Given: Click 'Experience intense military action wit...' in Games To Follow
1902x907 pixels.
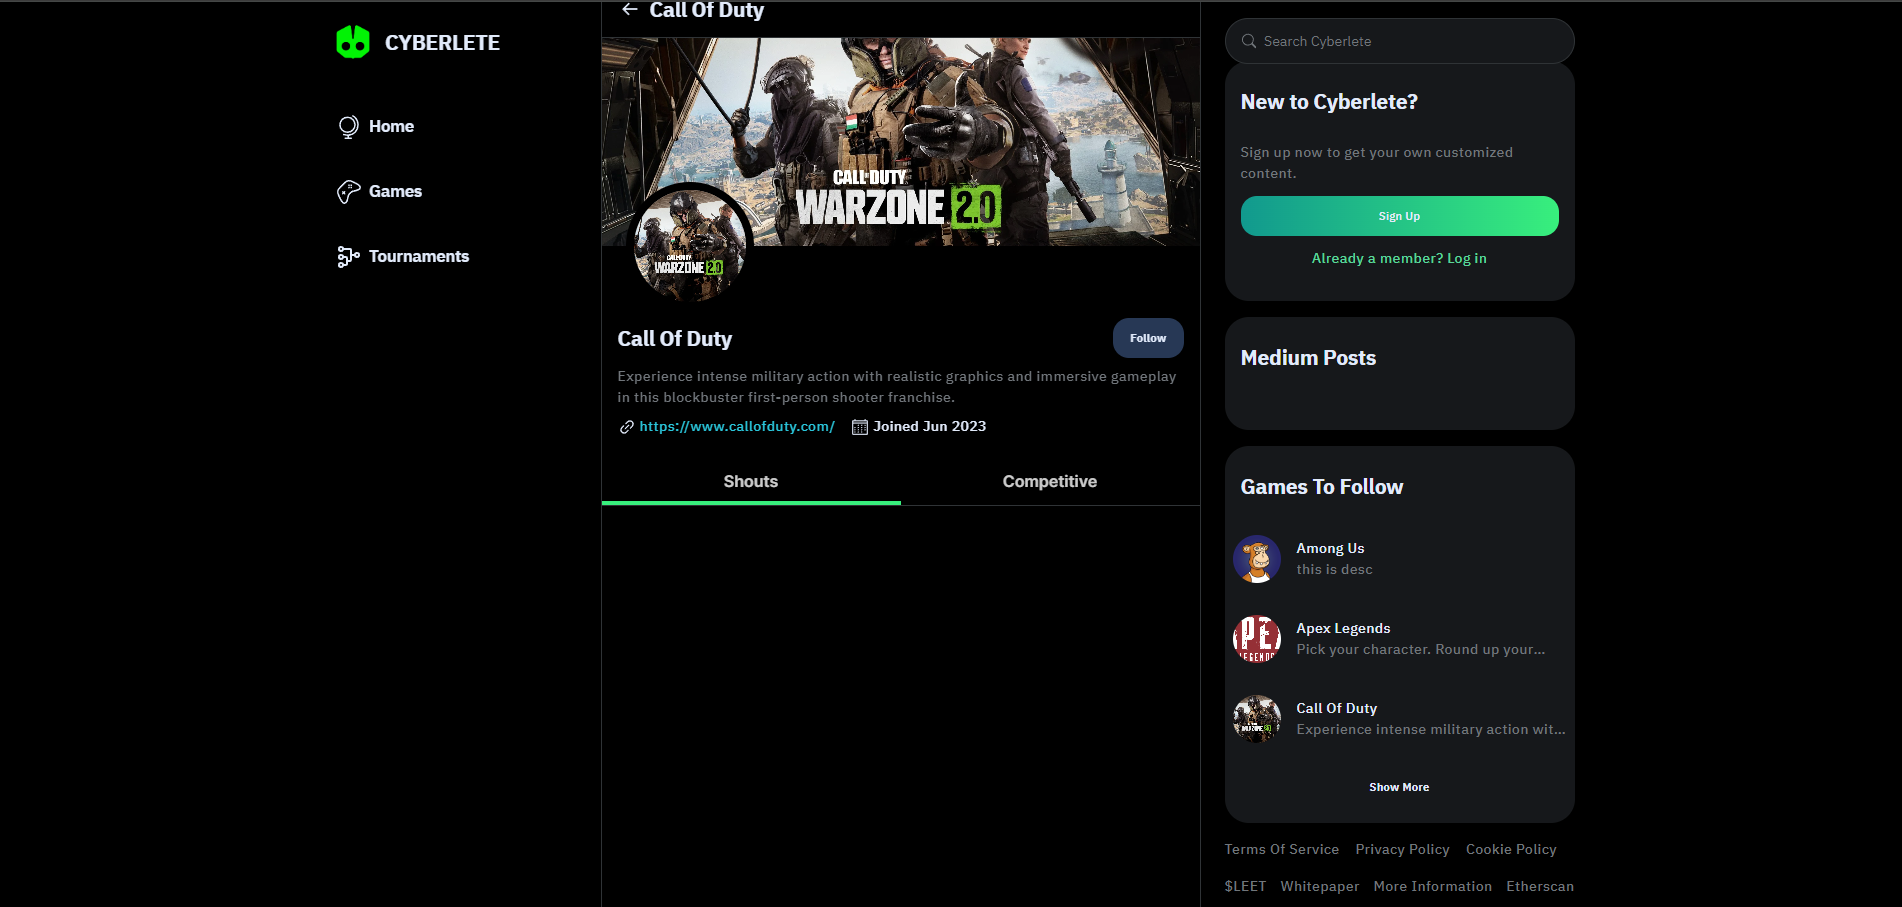Looking at the screenshot, I should click(1431, 730).
